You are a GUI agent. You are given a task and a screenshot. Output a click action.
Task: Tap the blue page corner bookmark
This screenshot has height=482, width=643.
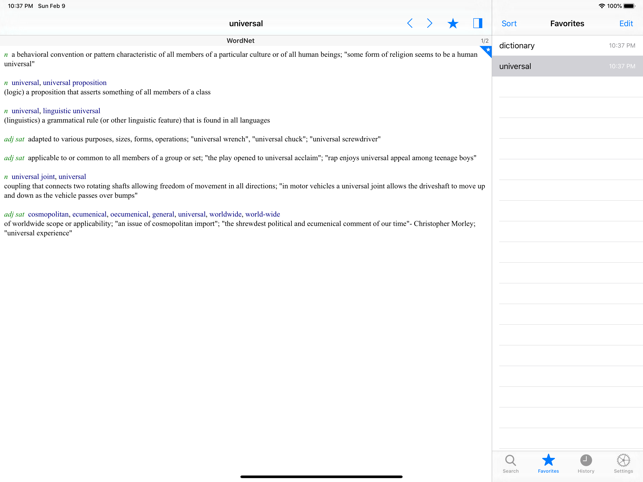[x=486, y=51]
